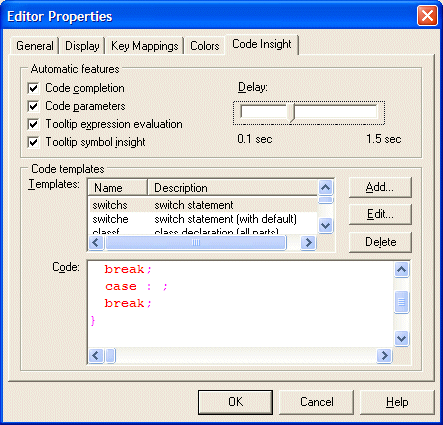Click the Code Insight tab
This screenshot has height=425, width=443.
coord(262,44)
